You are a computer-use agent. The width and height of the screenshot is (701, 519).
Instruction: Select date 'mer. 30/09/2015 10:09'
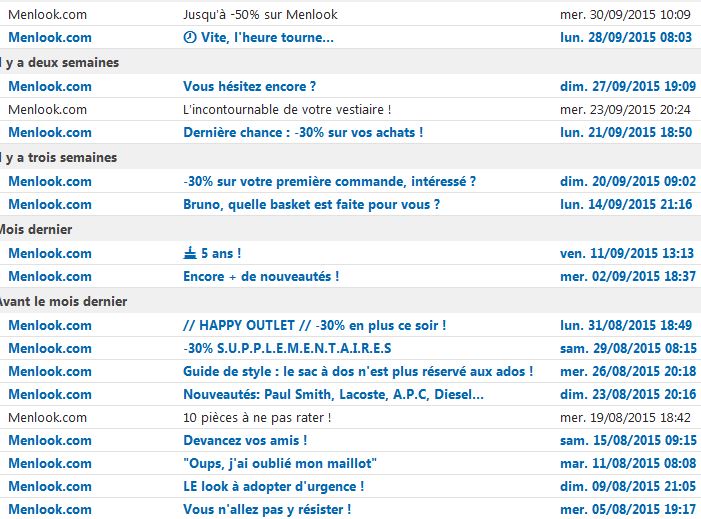[625, 15]
